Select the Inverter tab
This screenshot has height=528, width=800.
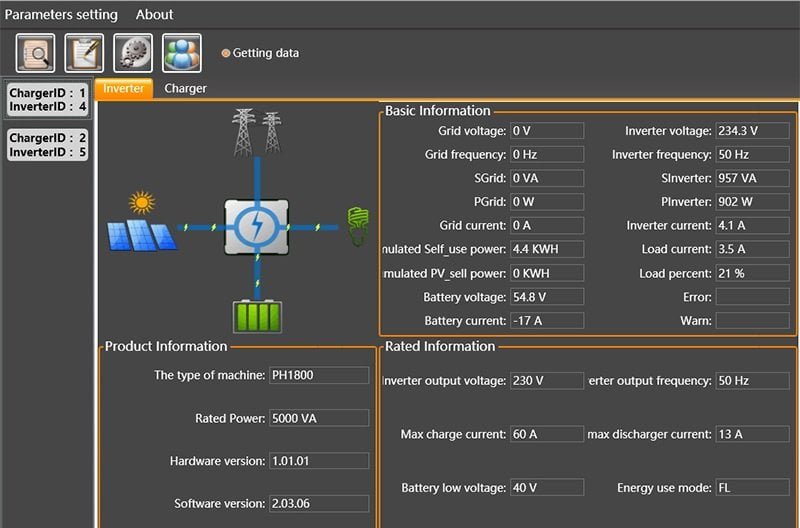124,88
